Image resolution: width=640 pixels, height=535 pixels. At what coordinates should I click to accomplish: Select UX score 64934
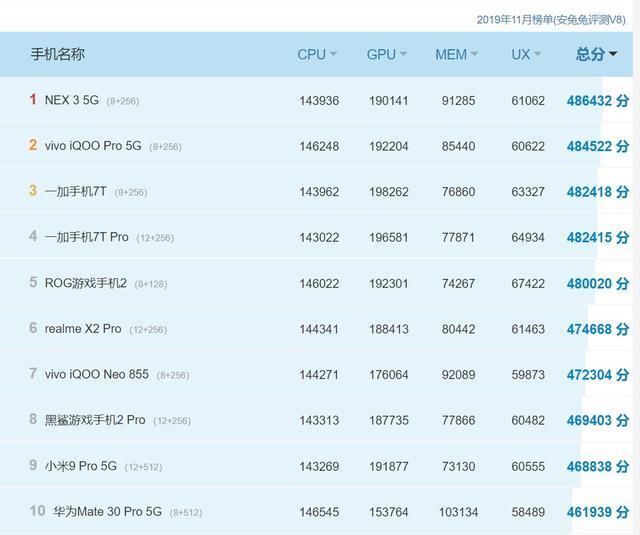(528, 238)
